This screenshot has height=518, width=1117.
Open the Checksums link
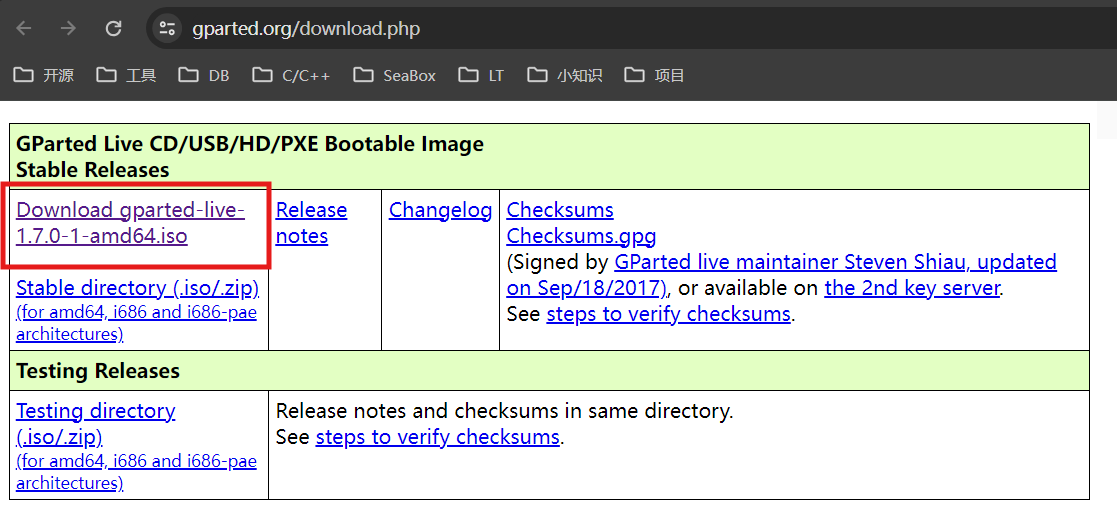(560, 210)
